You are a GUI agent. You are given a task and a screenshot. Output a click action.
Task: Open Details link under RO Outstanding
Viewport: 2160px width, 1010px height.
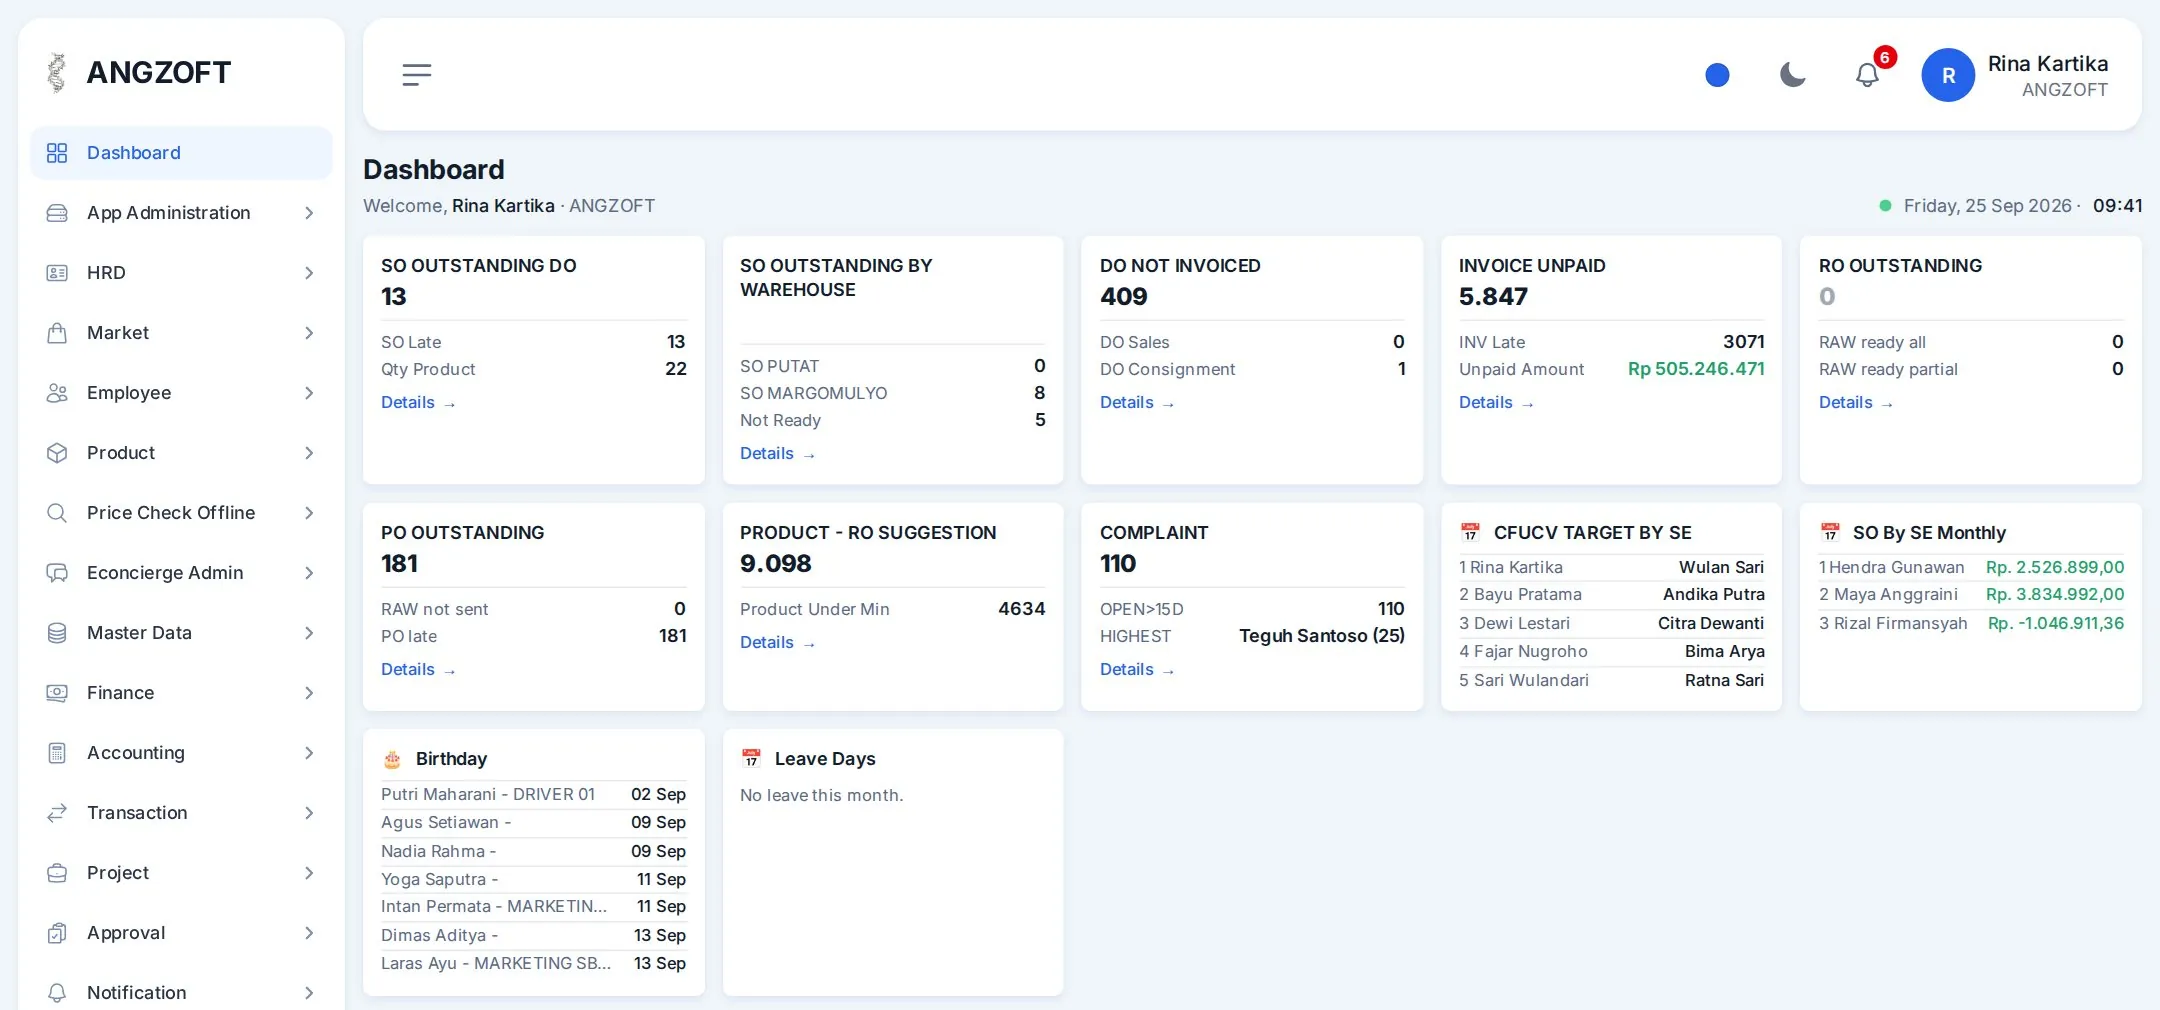[x=1856, y=402]
